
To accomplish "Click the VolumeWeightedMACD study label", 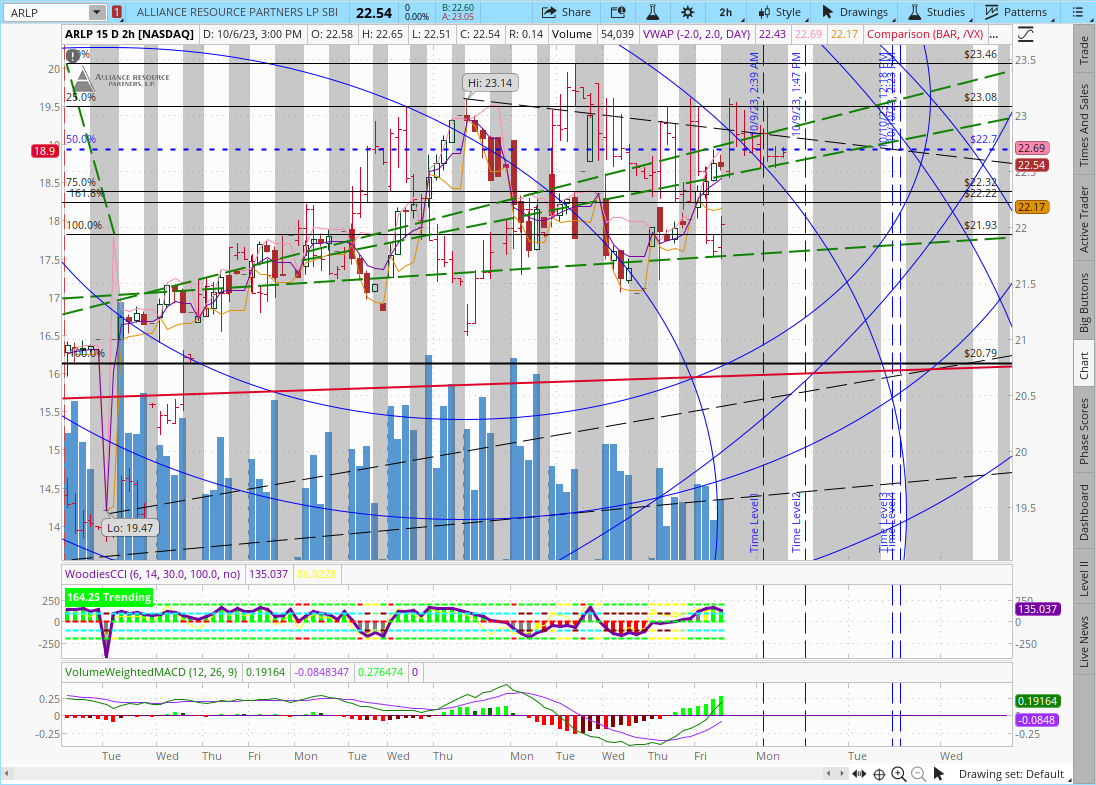I will [151, 672].
